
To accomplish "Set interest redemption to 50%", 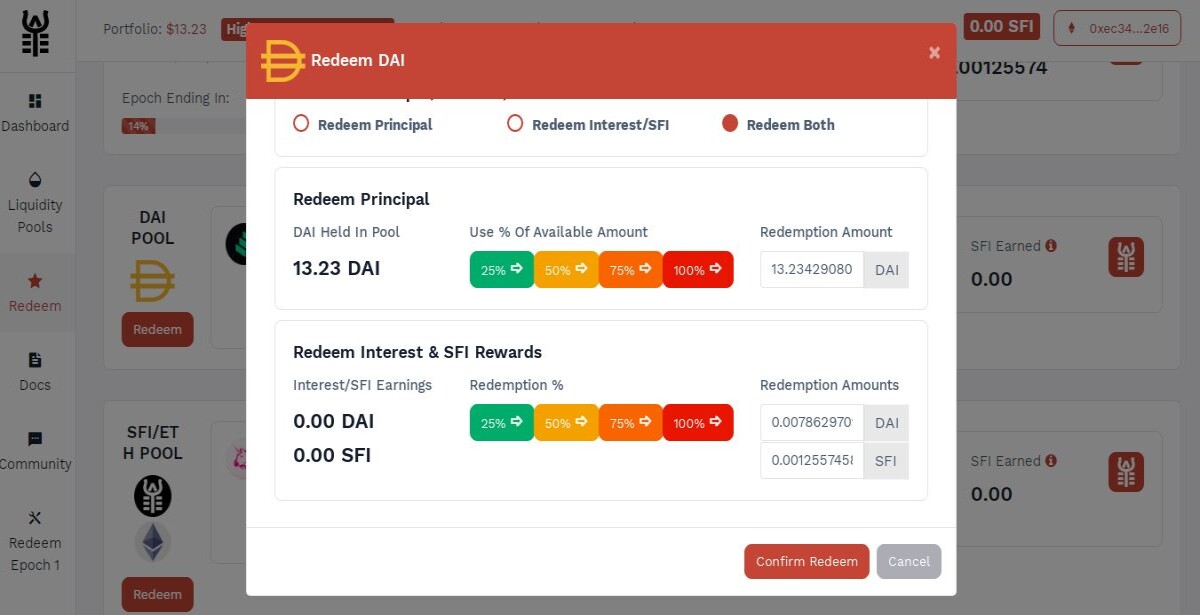I will coord(566,422).
